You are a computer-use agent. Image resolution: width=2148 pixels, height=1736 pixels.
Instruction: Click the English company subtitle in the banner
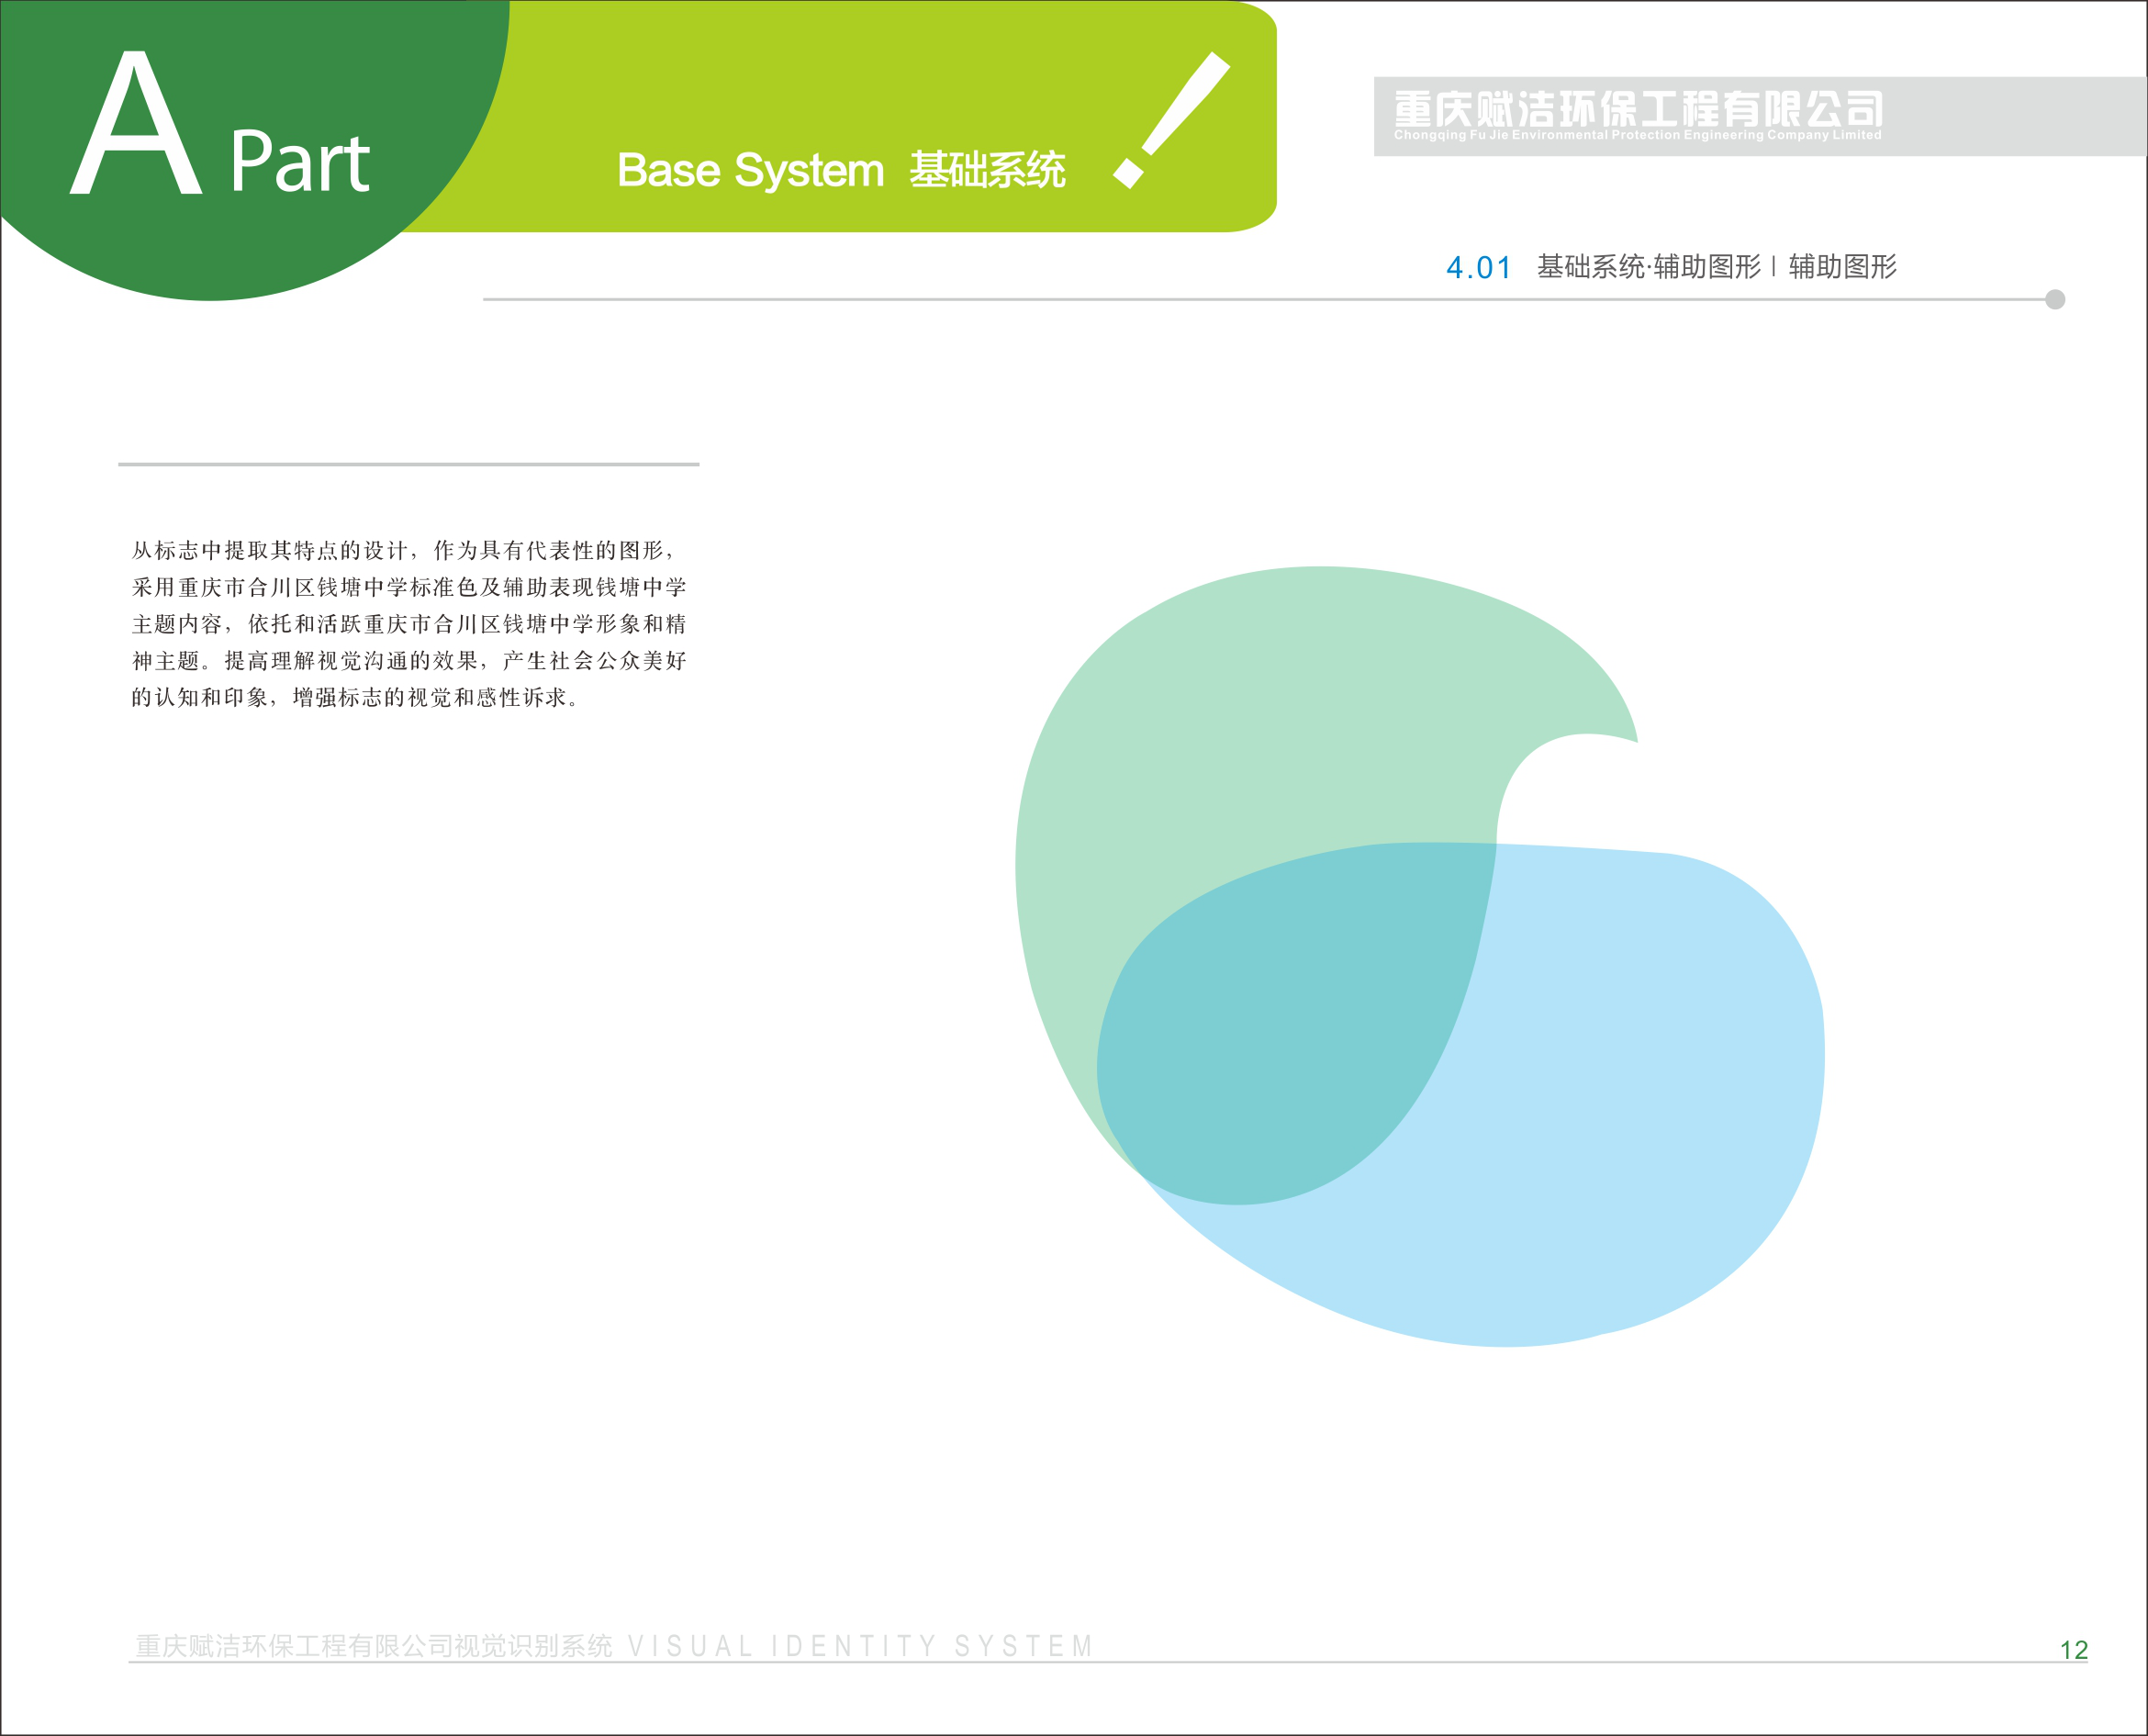[x=1637, y=135]
